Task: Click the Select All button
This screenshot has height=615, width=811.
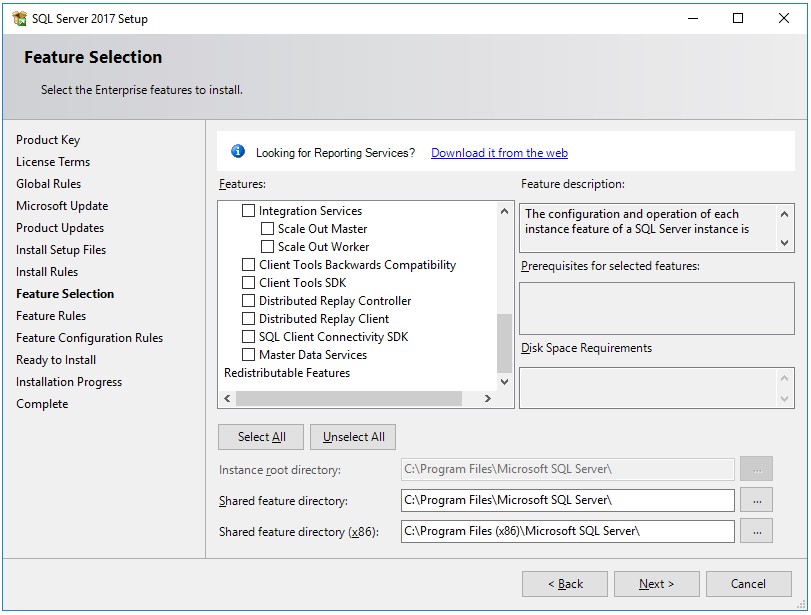Action: tap(261, 437)
